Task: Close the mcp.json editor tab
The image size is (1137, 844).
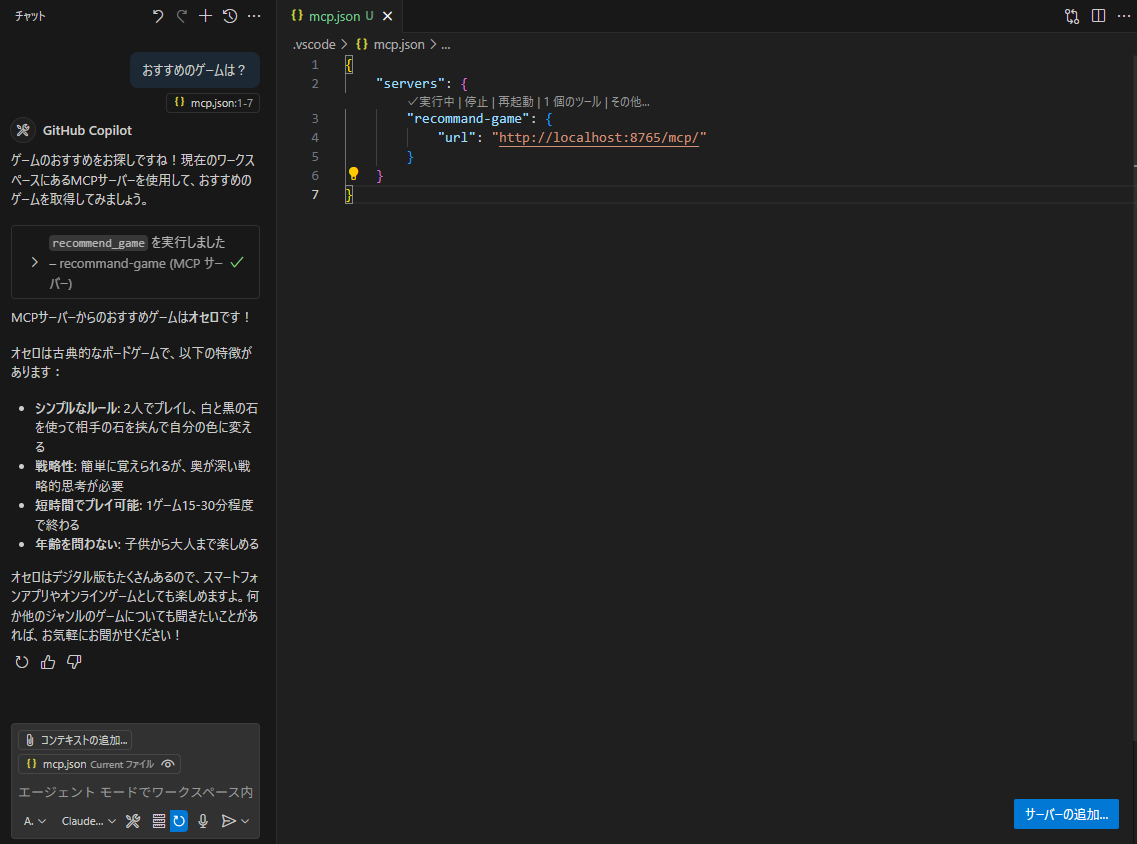Action: click(388, 16)
